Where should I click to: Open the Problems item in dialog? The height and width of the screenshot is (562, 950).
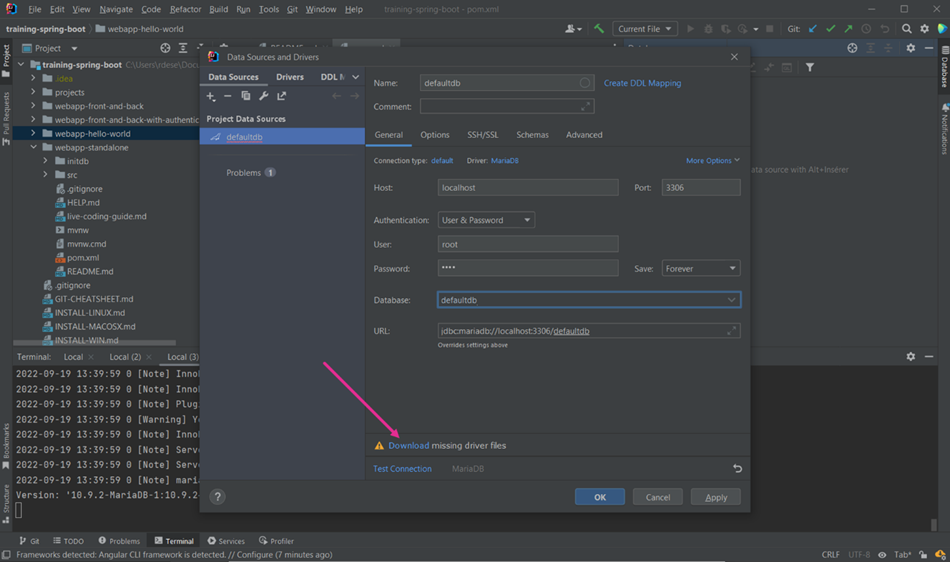(251, 173)
